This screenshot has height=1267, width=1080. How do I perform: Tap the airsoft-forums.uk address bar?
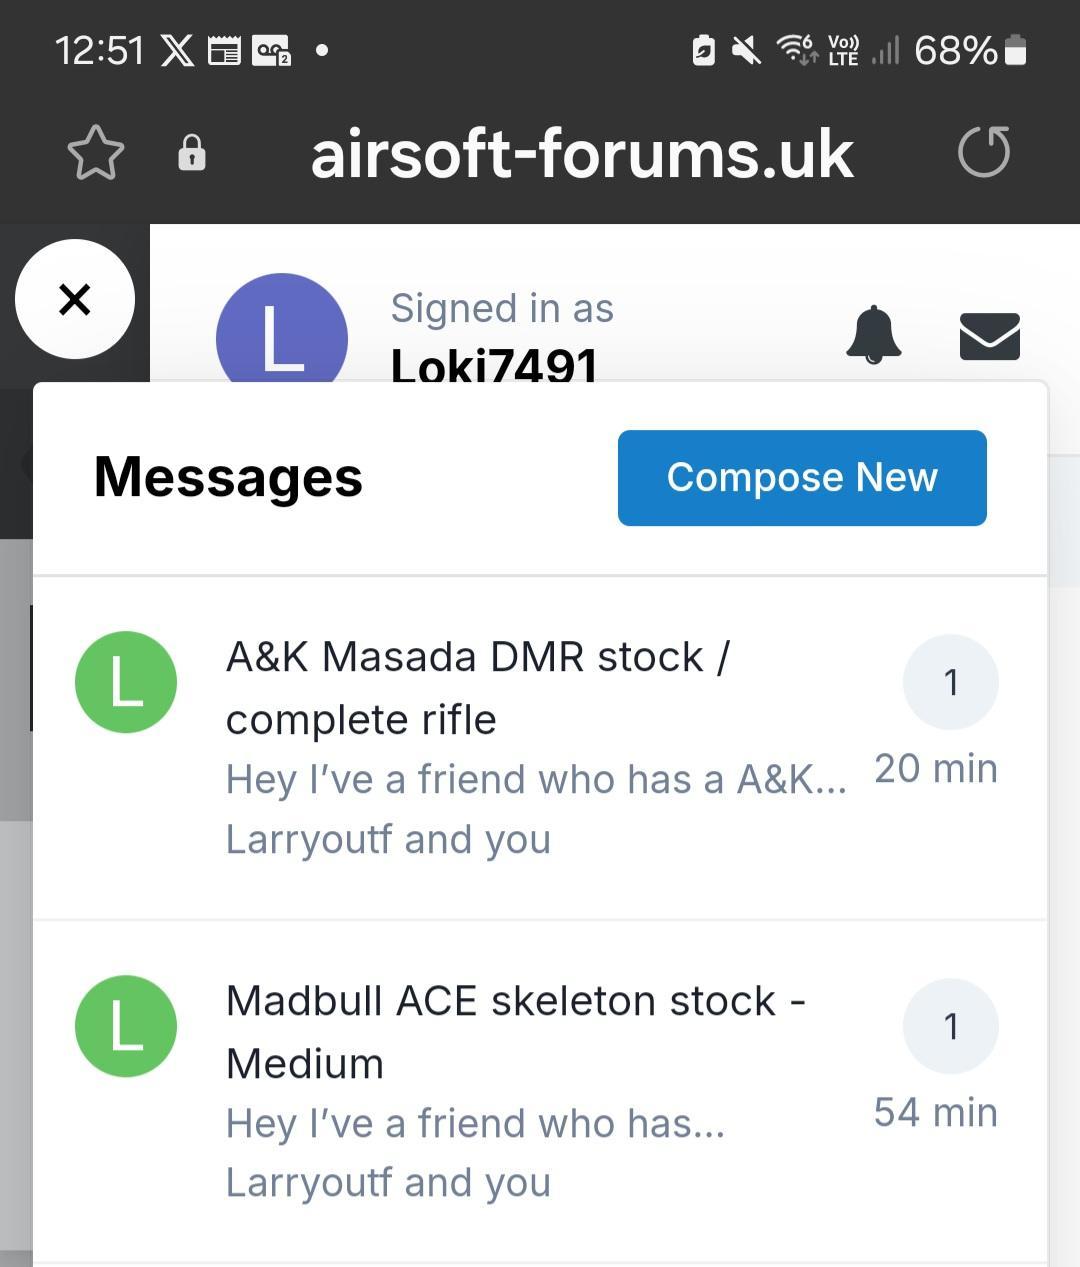[x=582, y=155]
